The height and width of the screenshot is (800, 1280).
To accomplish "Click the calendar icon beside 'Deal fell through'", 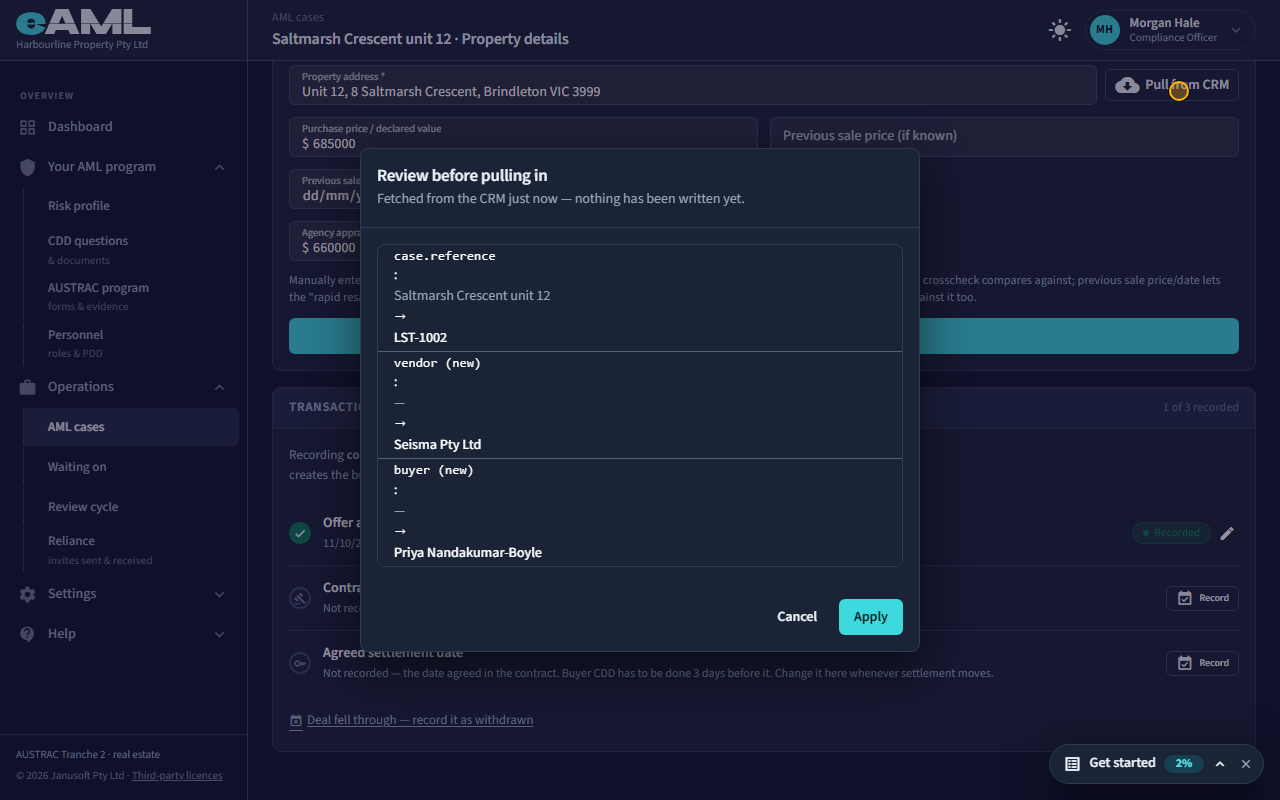I will [296, 721].
